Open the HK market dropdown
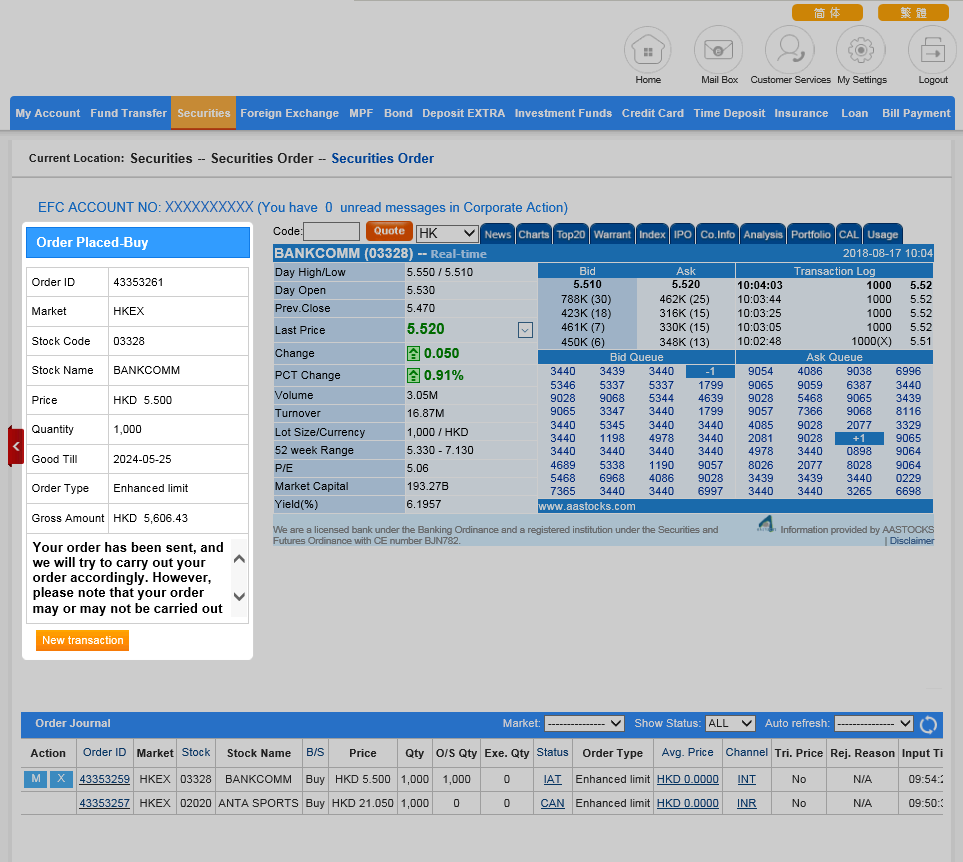Screen dimensions: 963x862 pyautogui.click(x=446, y=233)
